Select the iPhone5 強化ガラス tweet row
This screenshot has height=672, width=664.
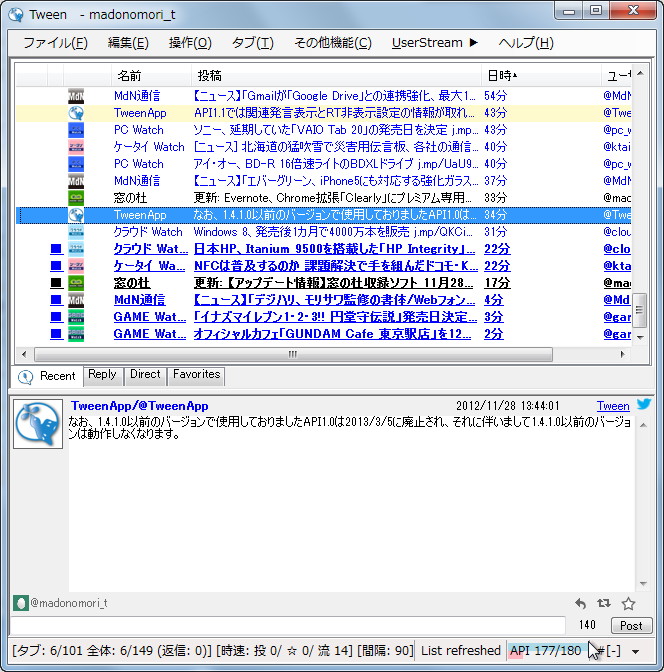tap(324, 181)
